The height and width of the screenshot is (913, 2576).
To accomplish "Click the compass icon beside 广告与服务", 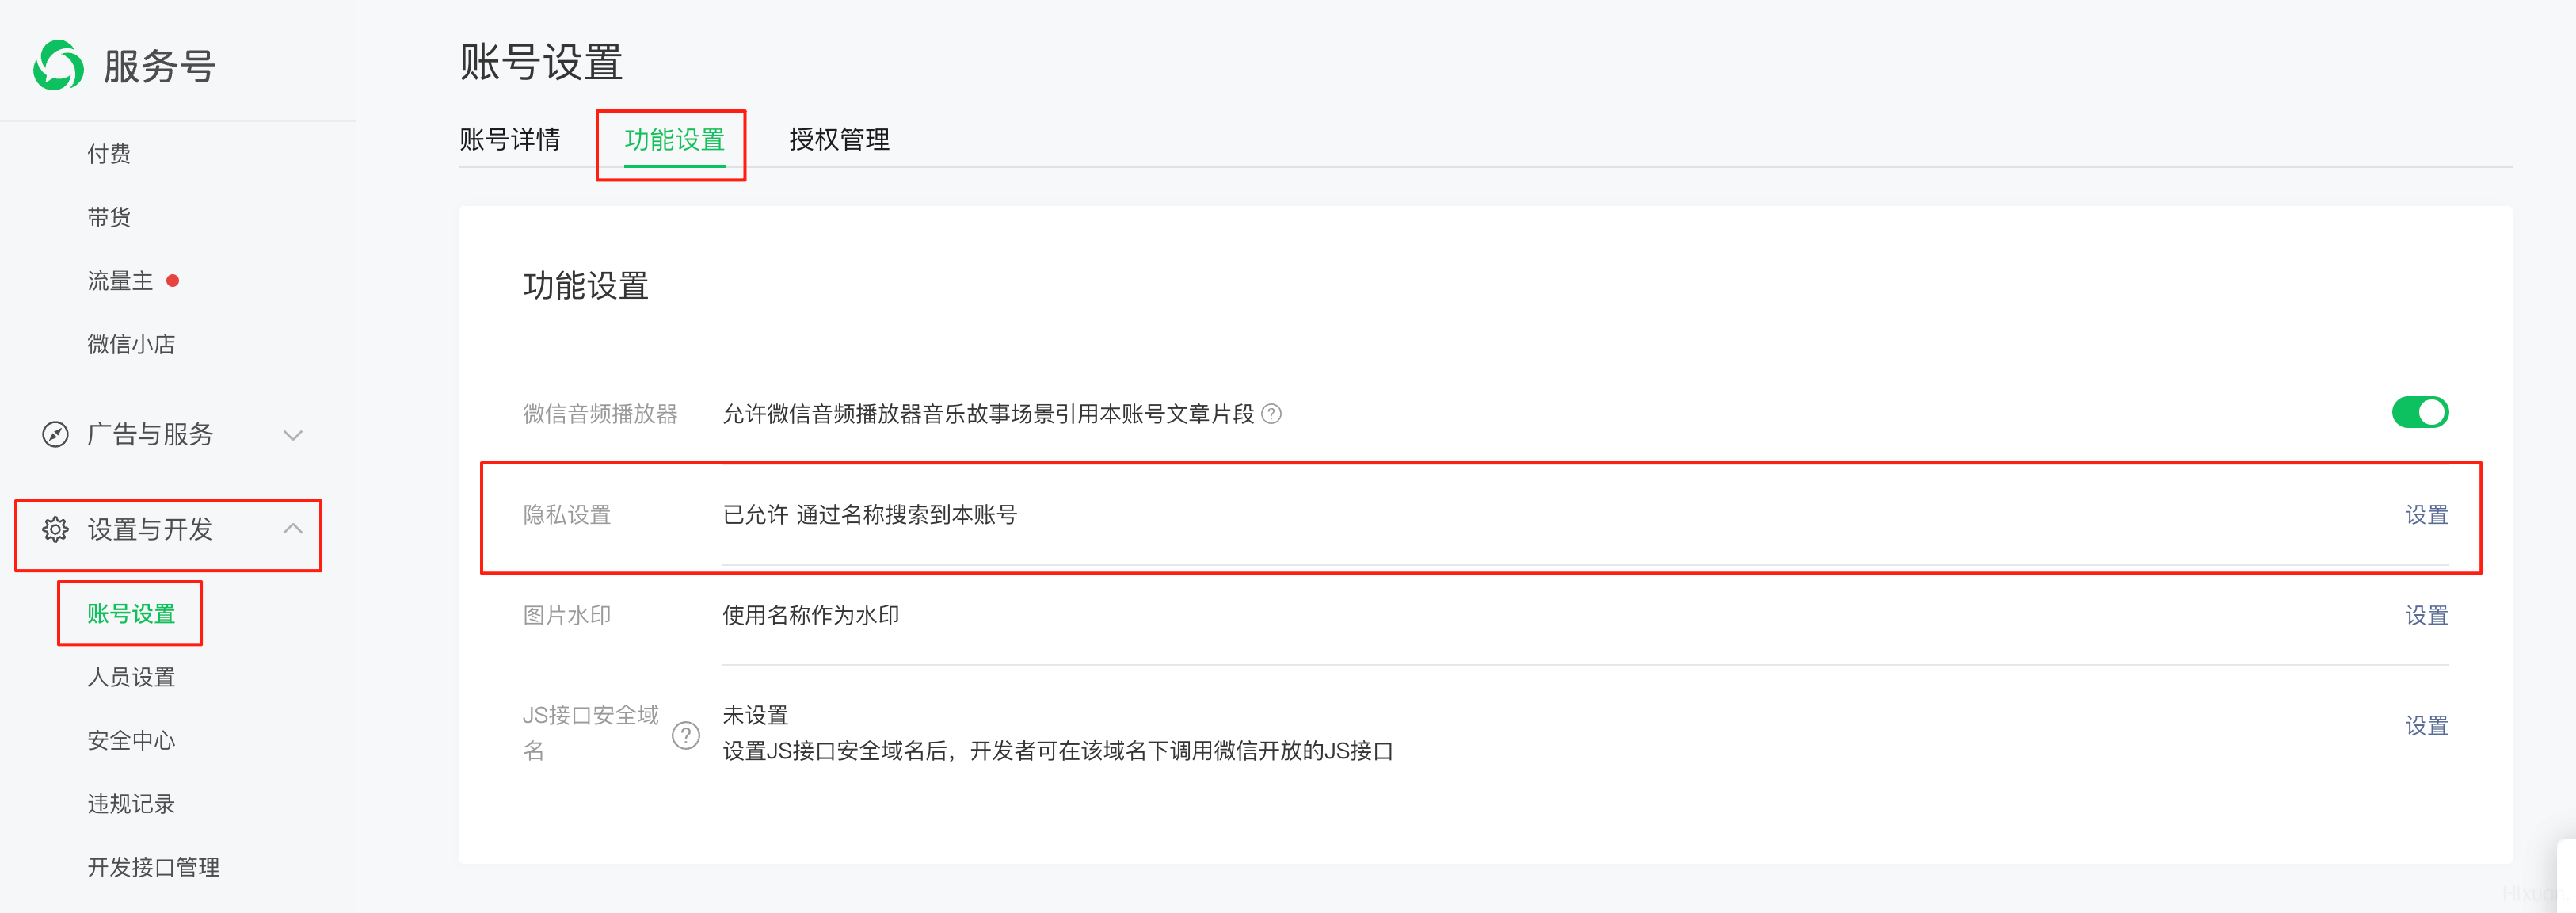I will coord(55,434).
